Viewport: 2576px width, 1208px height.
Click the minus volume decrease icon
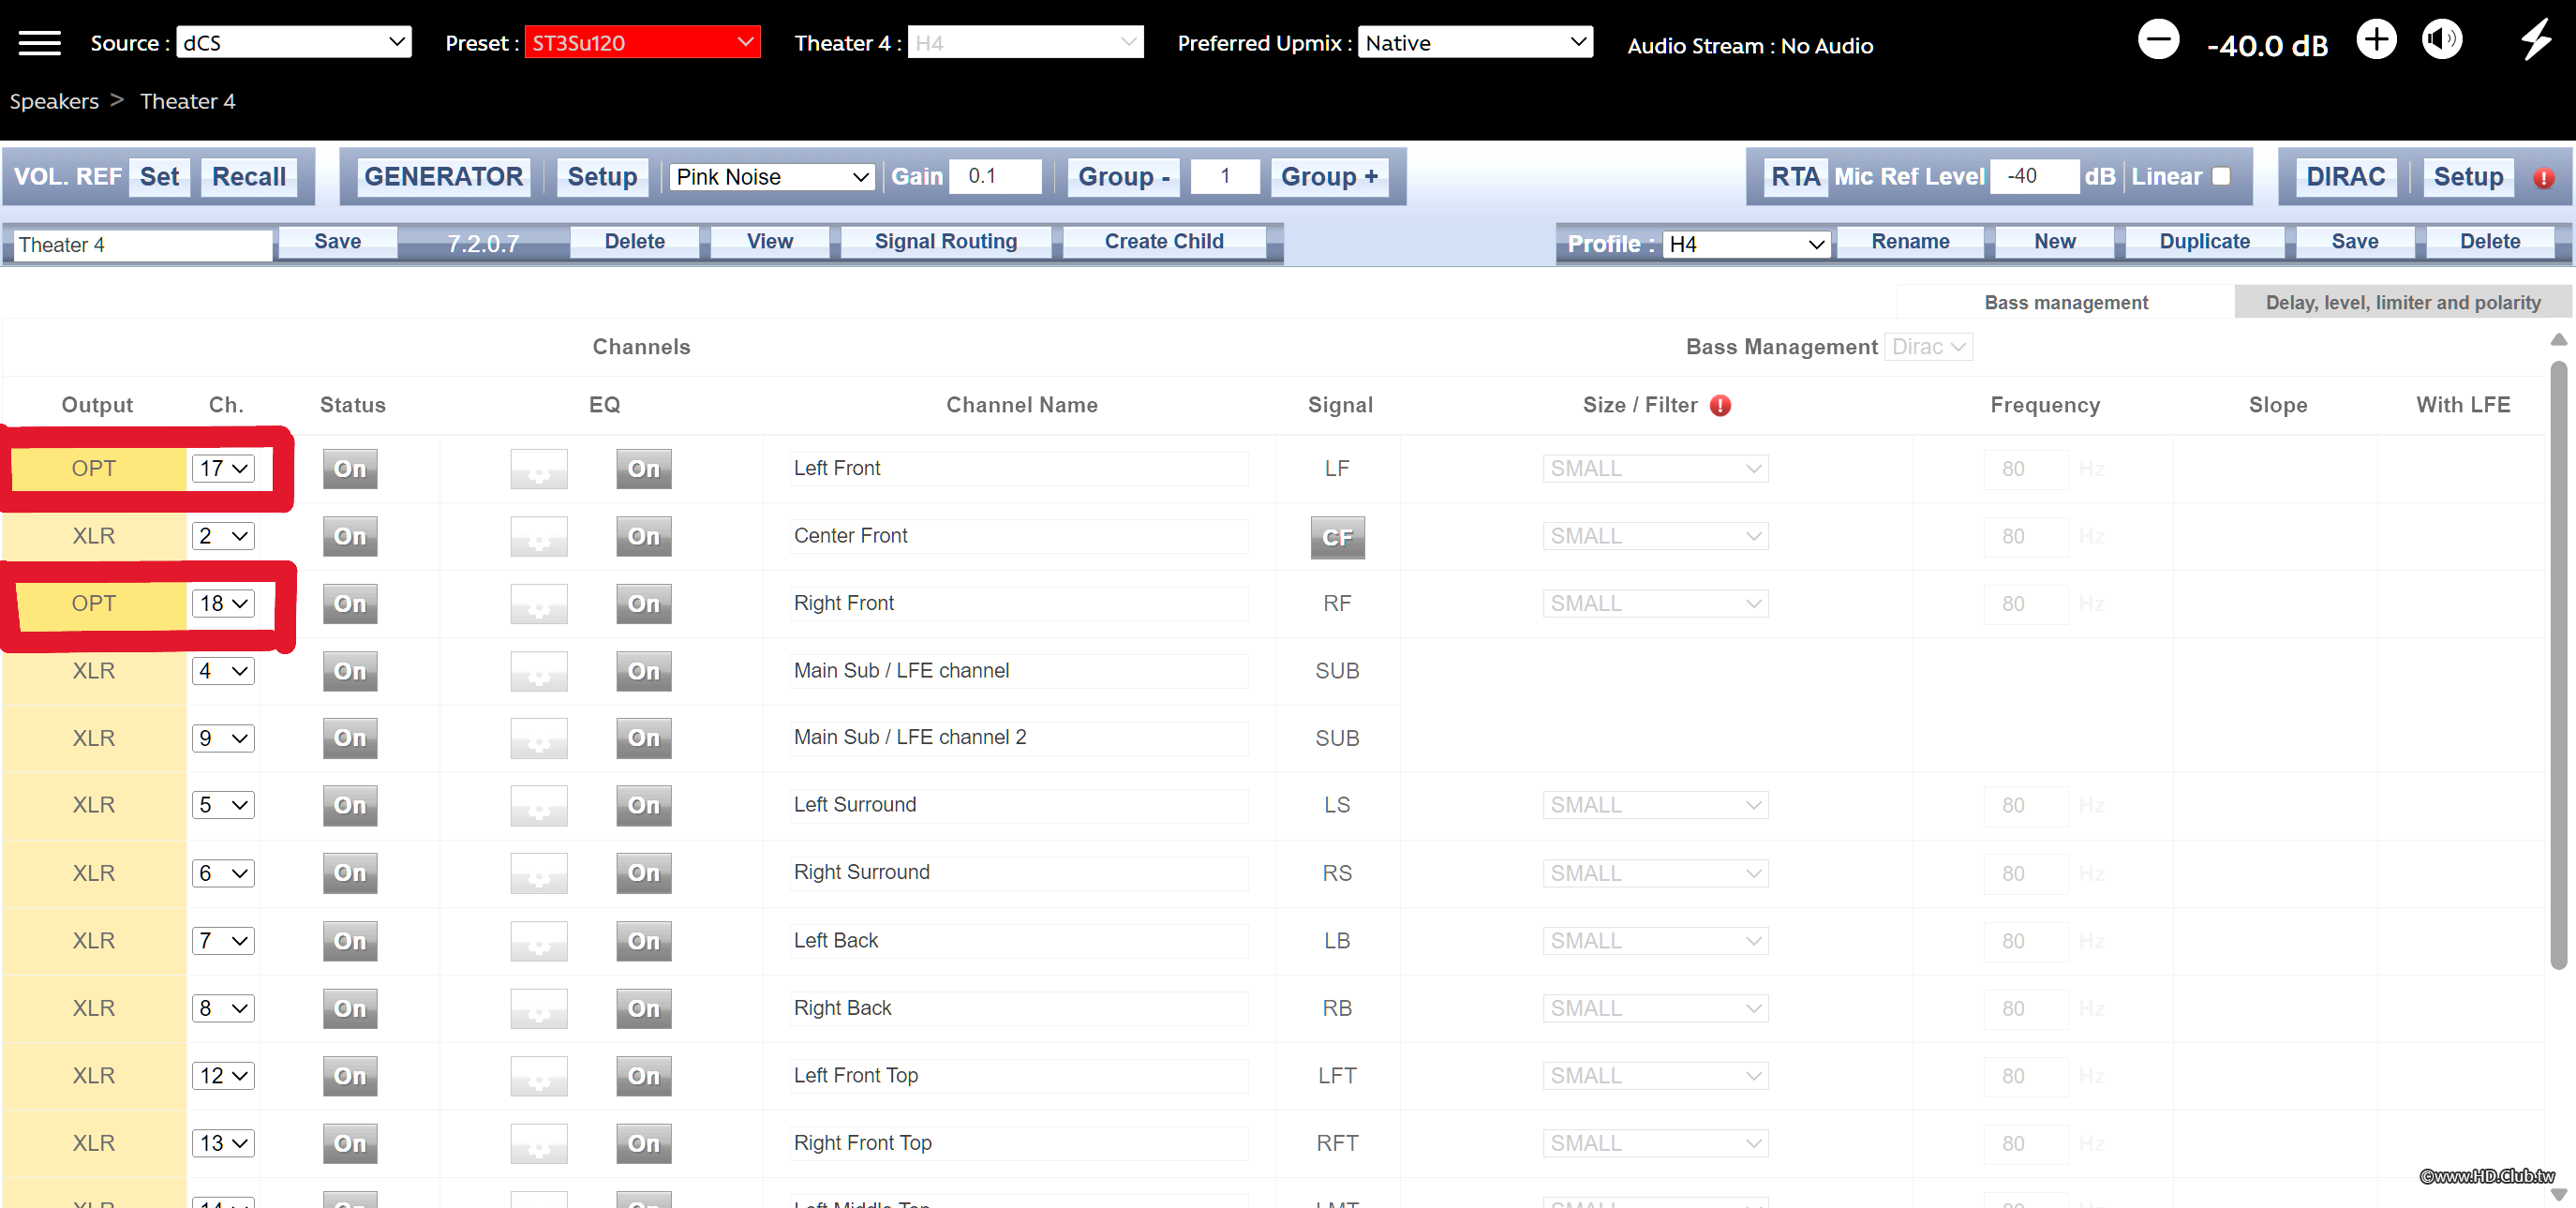pos(2158,41)
